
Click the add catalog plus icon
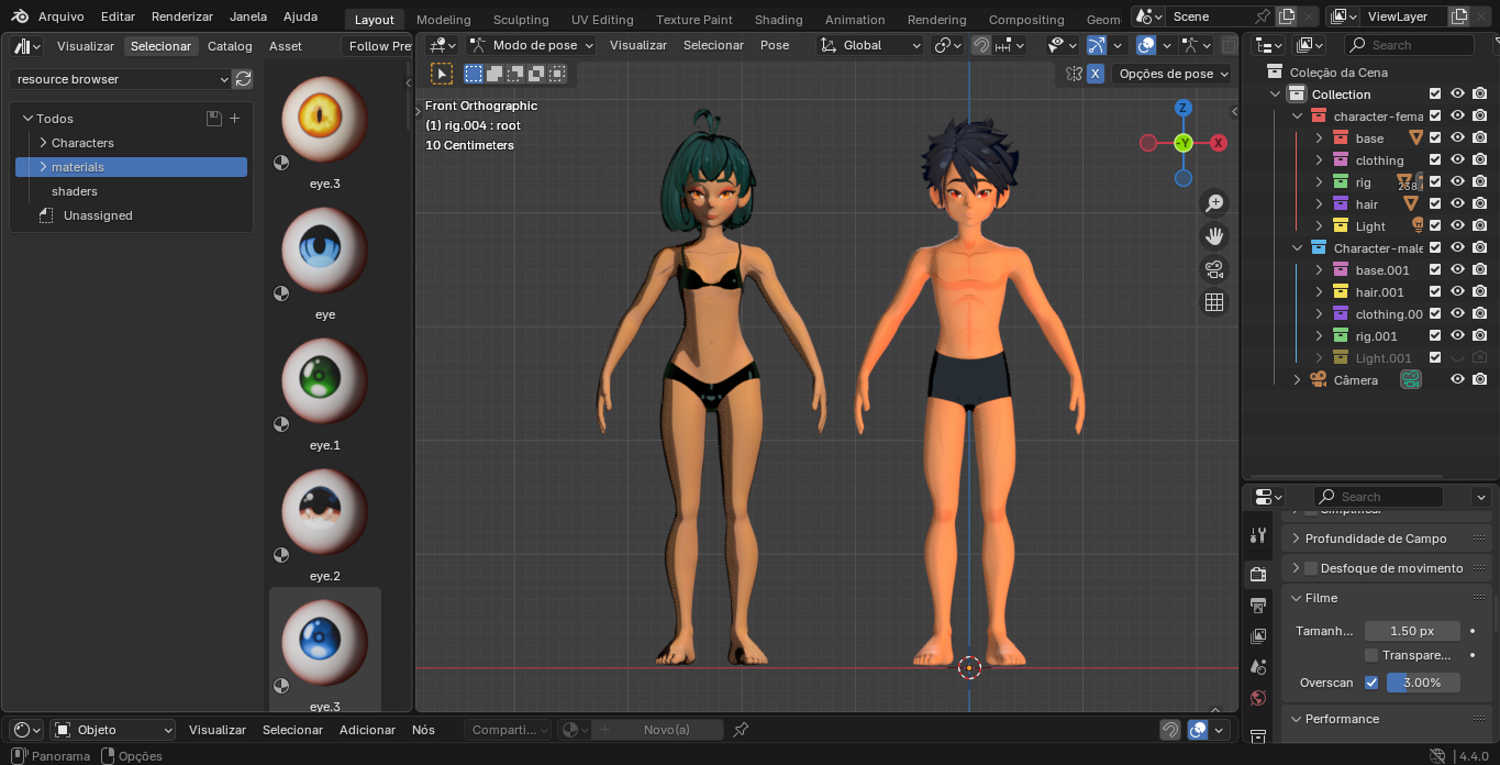(235, 118)
